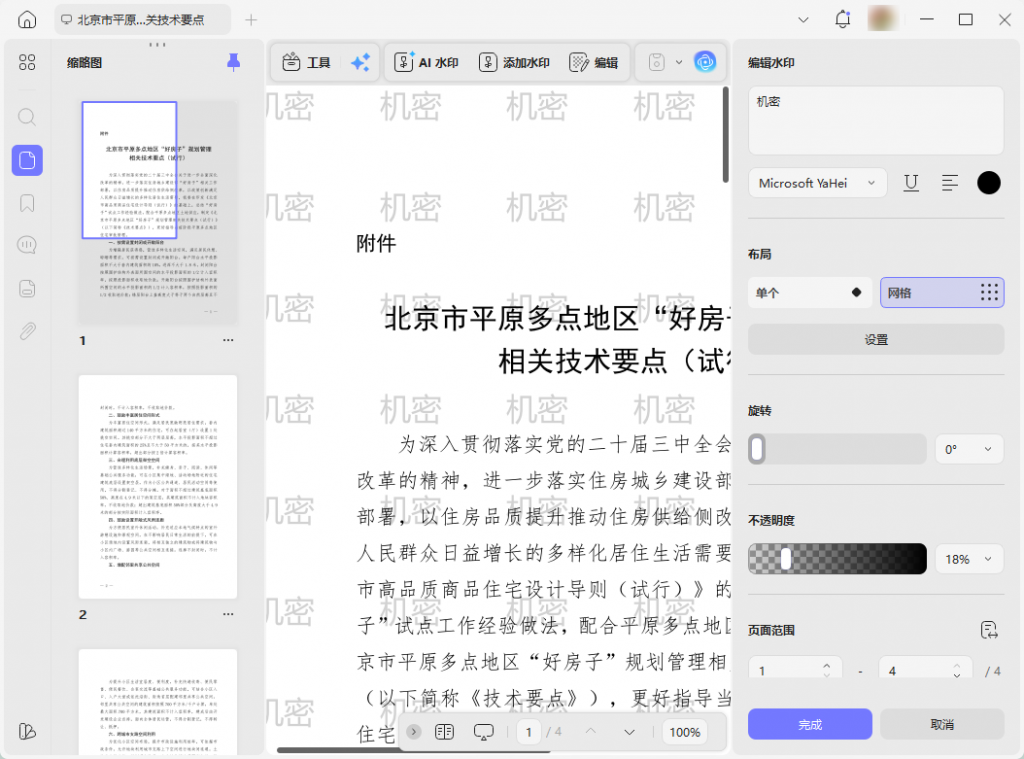
Task: Open the Add Watermark tab
Action: [x=514, y=62]
